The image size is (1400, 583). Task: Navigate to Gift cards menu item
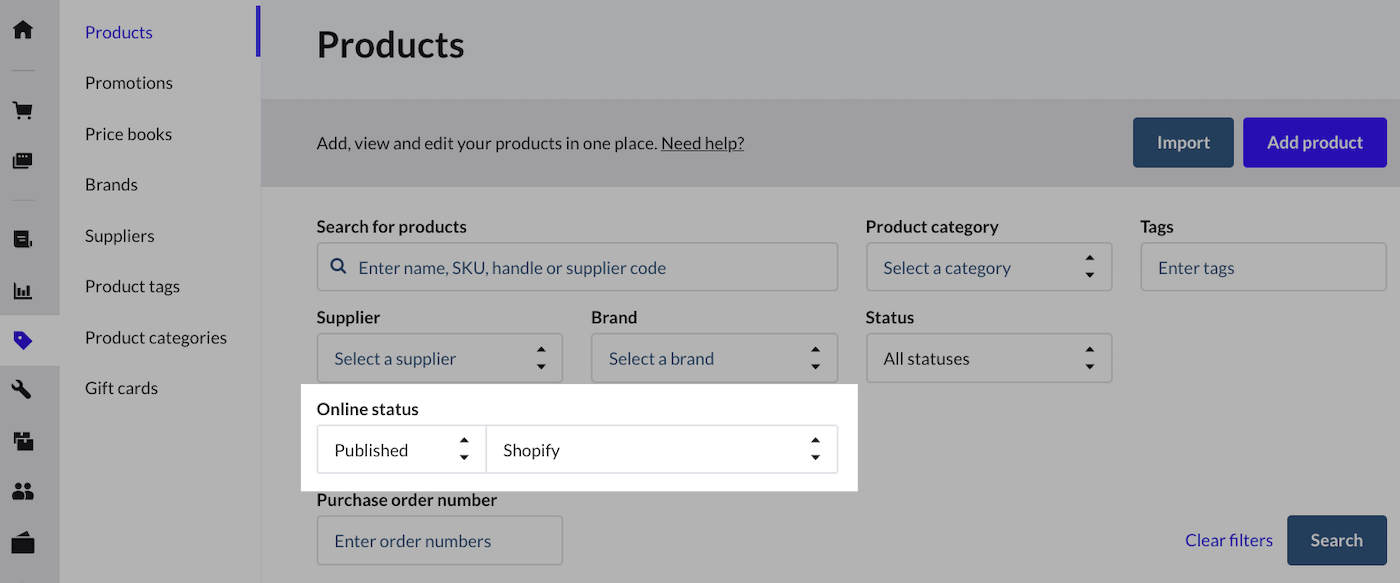tap(121, 388)
